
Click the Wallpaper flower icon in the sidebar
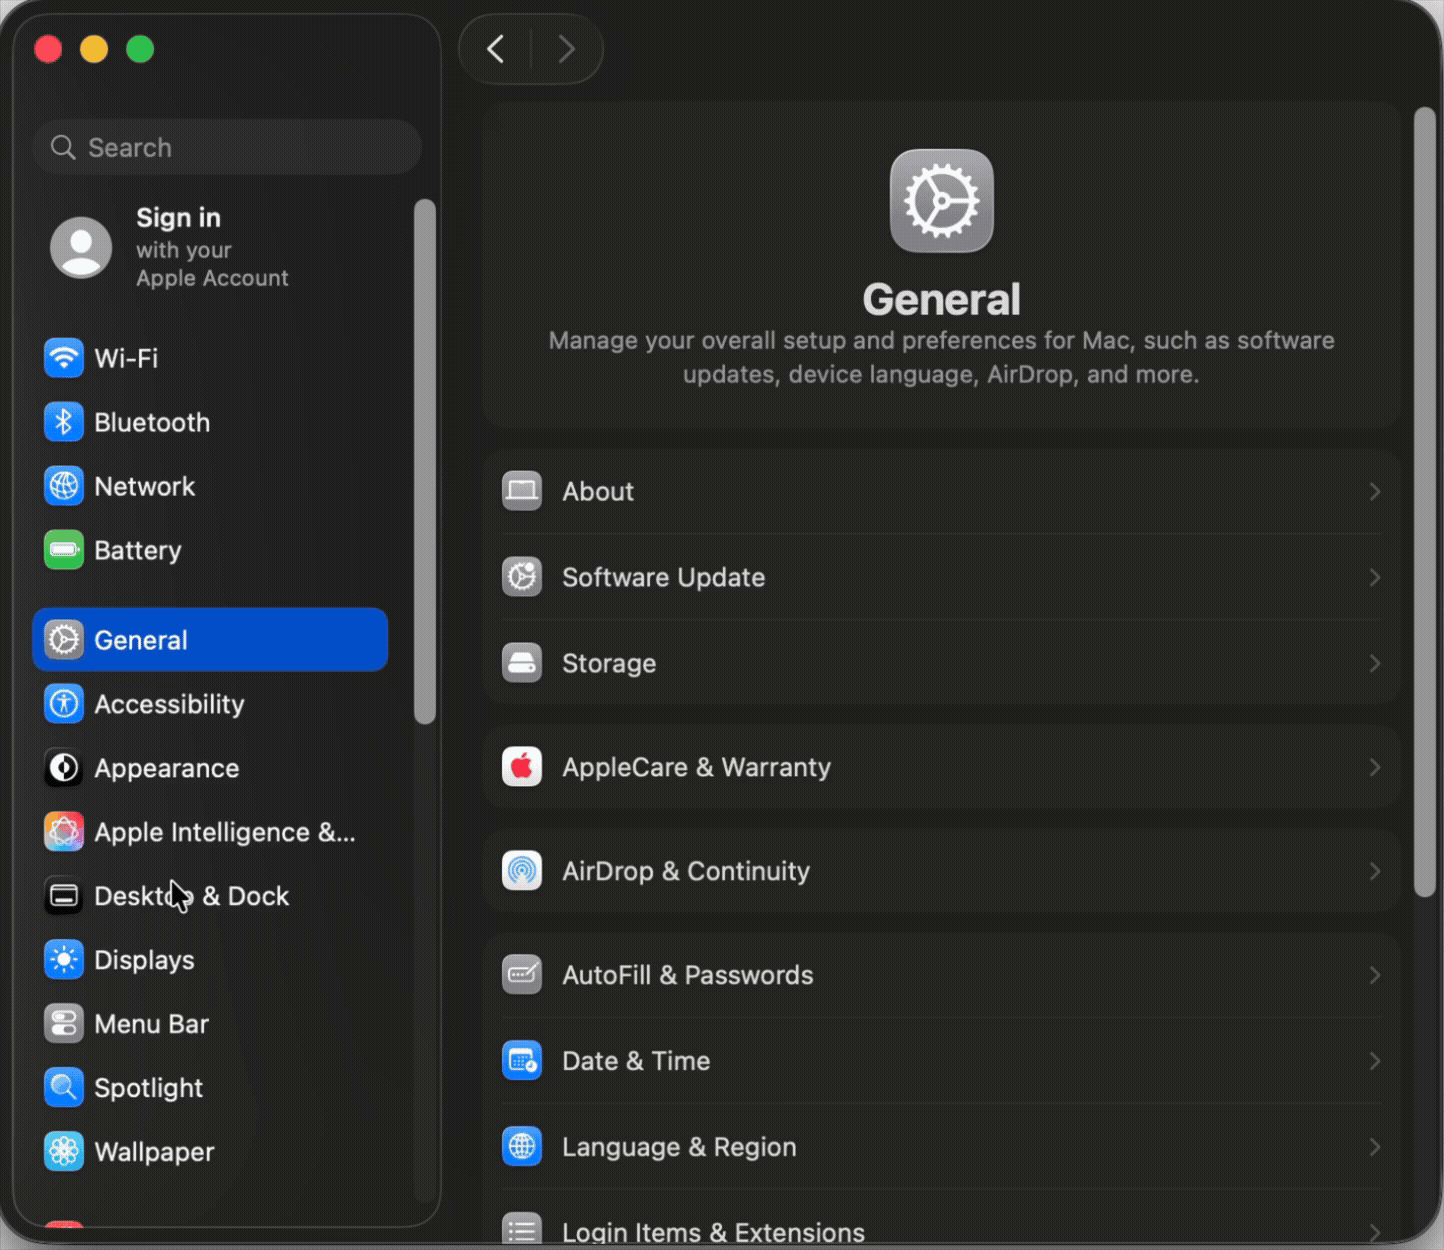pos(64,1152)
